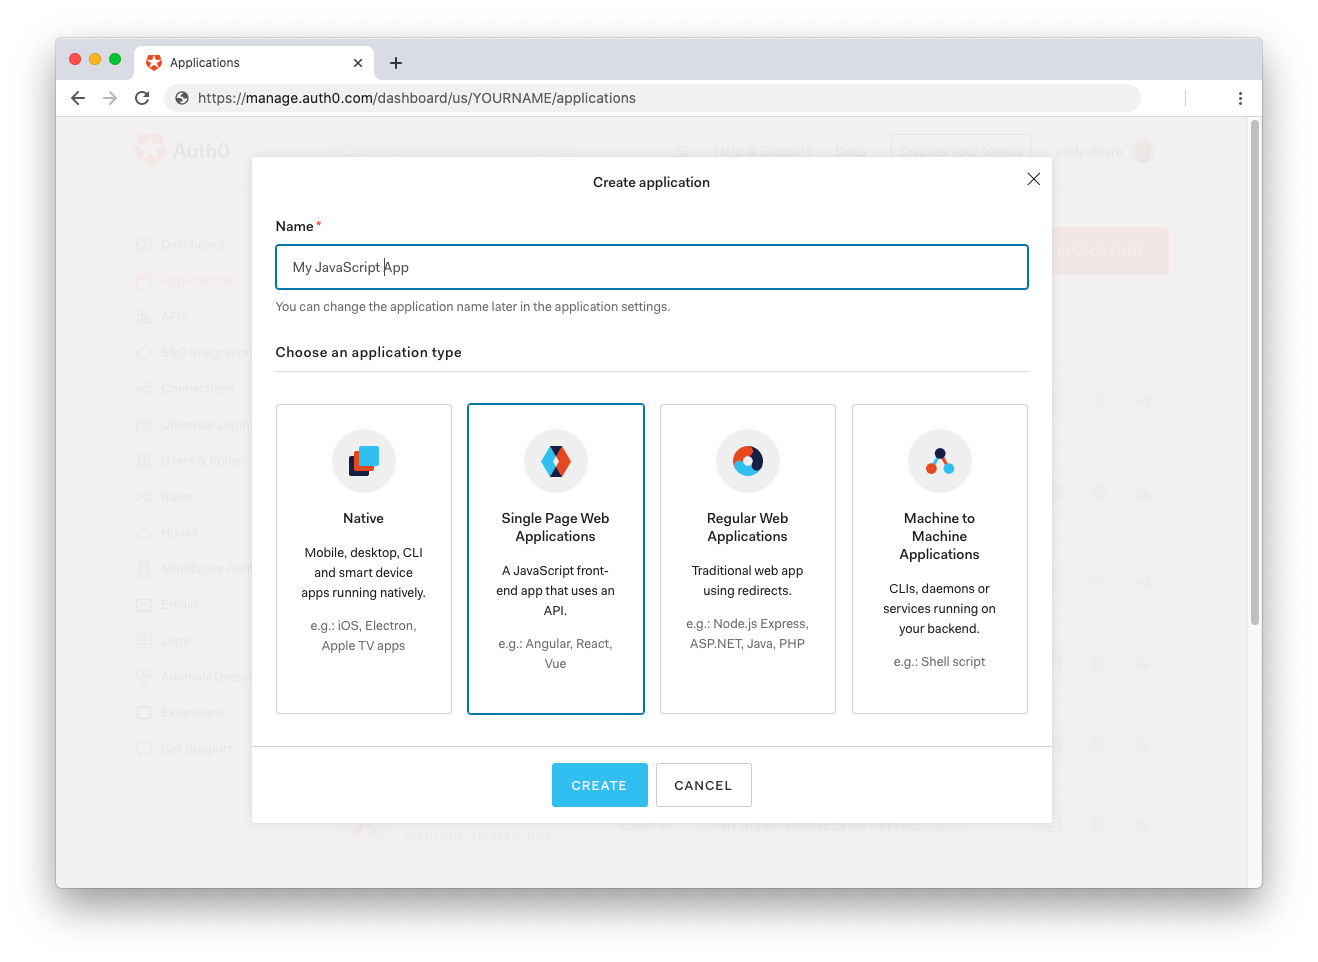Click the CREATE button
1318x962 pixels.
(600, 785)
